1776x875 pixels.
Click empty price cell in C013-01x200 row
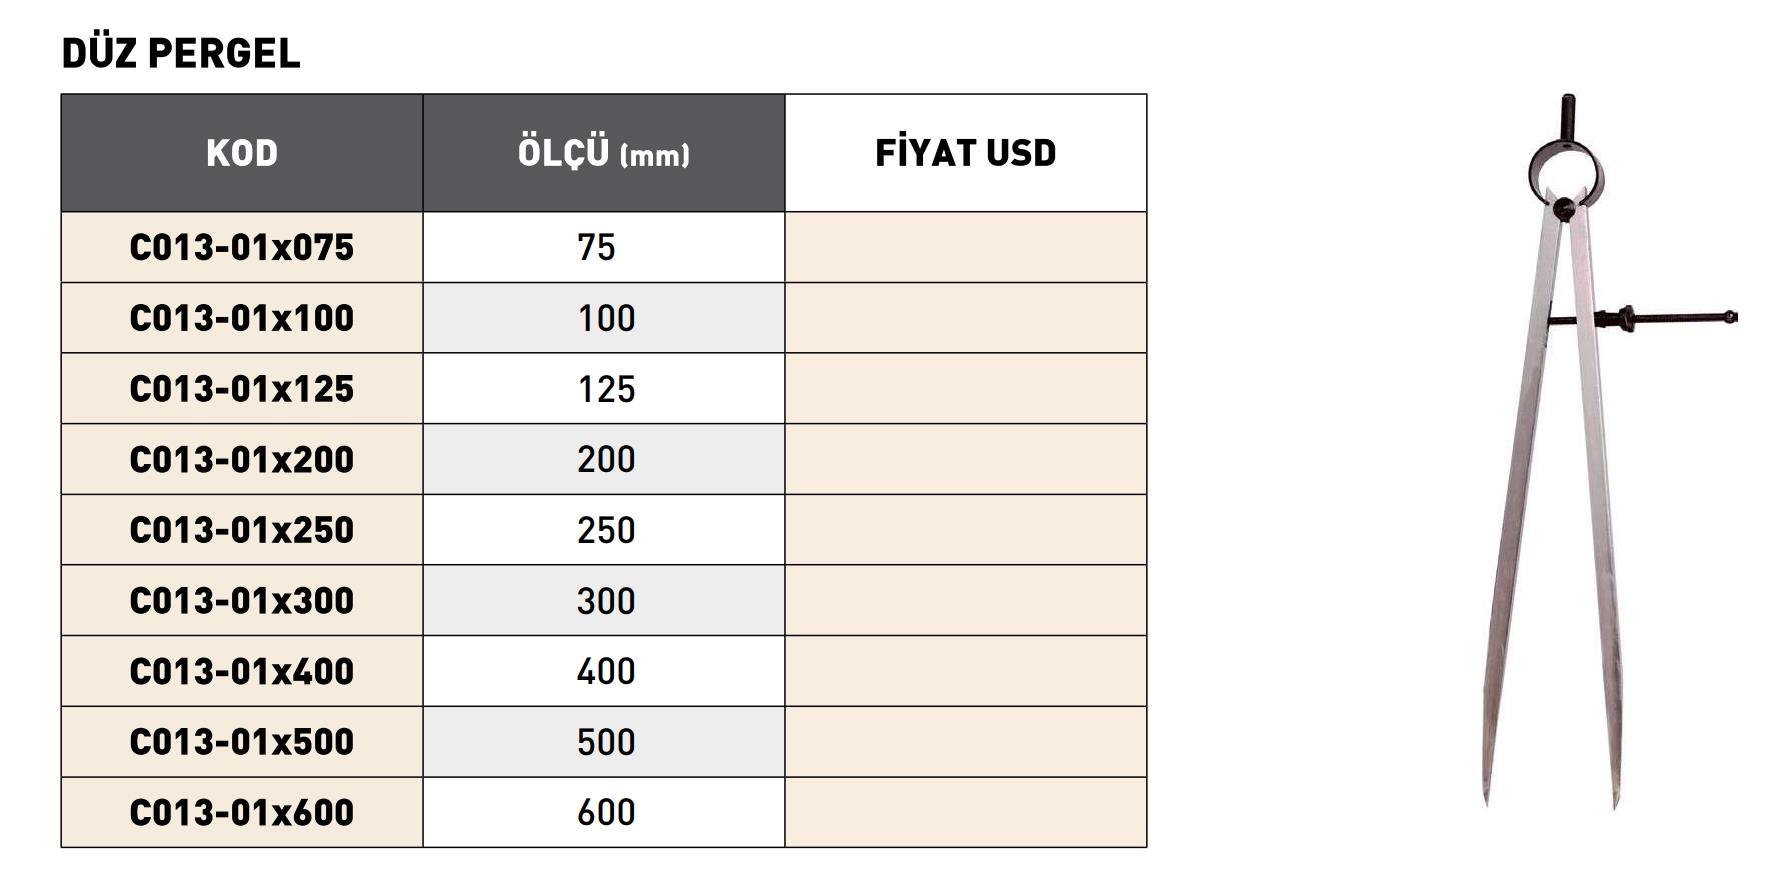(x=965, y=459)
